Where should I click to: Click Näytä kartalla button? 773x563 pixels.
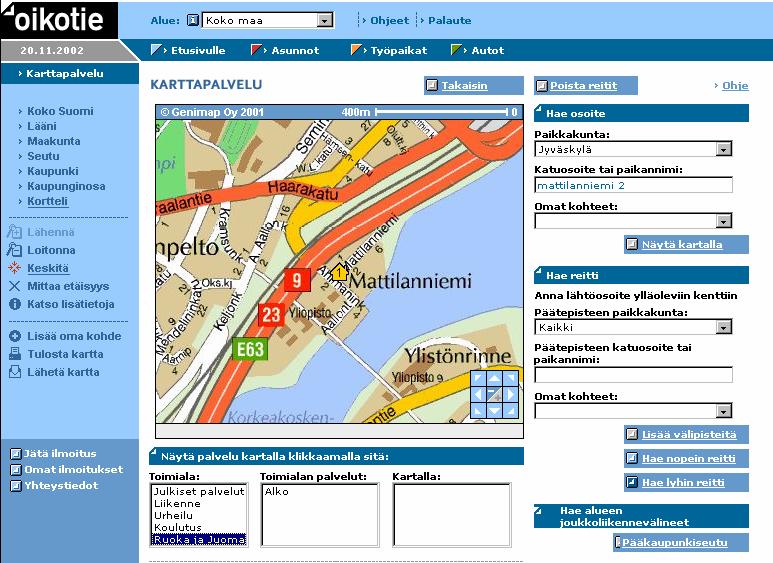[686, 245]
